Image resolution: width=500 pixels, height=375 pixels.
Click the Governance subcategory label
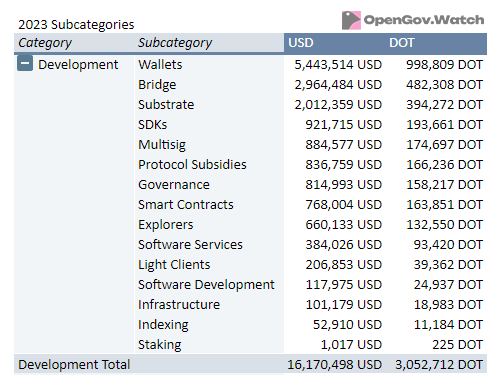(x=174, y=185)
